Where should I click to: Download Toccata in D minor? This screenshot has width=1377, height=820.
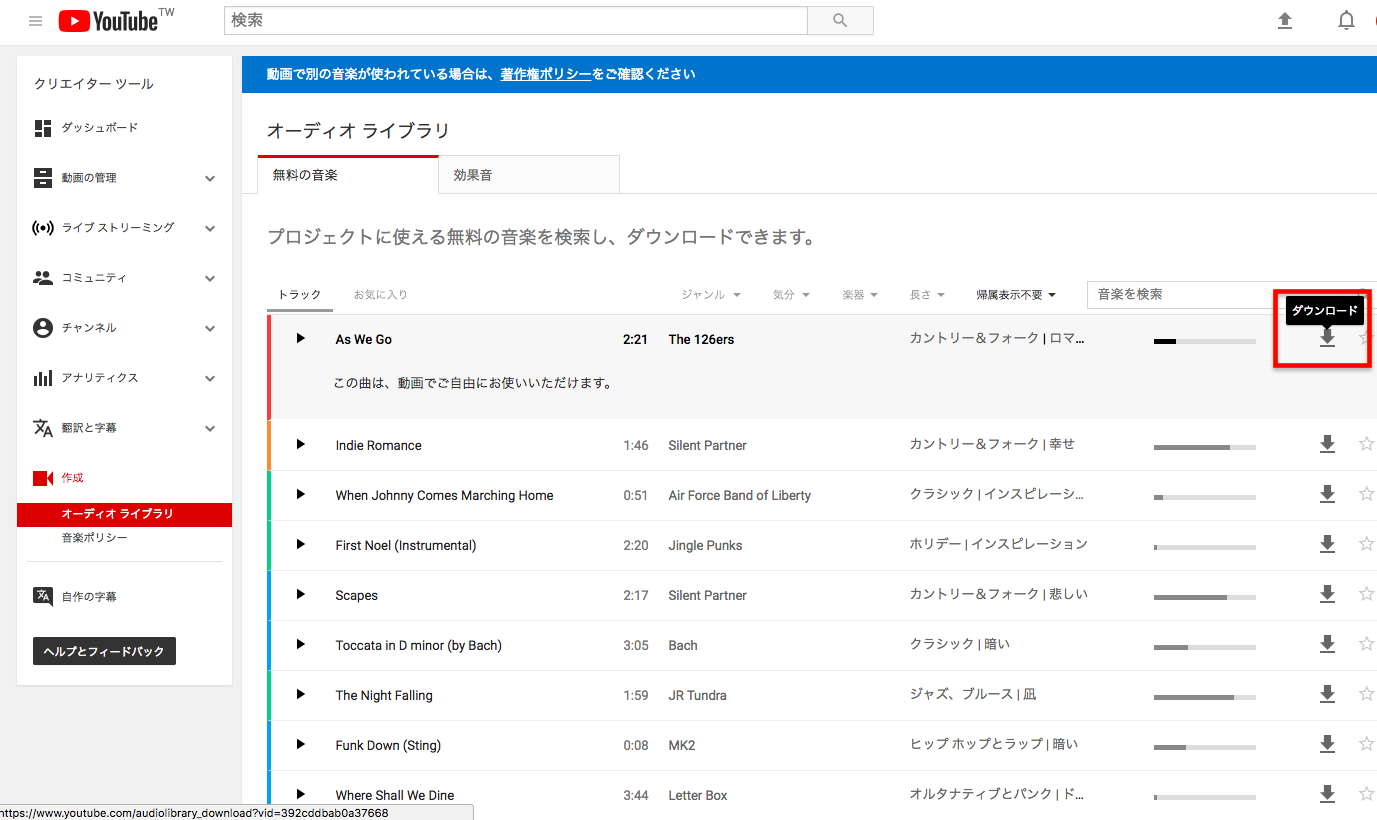point(1327,644)
